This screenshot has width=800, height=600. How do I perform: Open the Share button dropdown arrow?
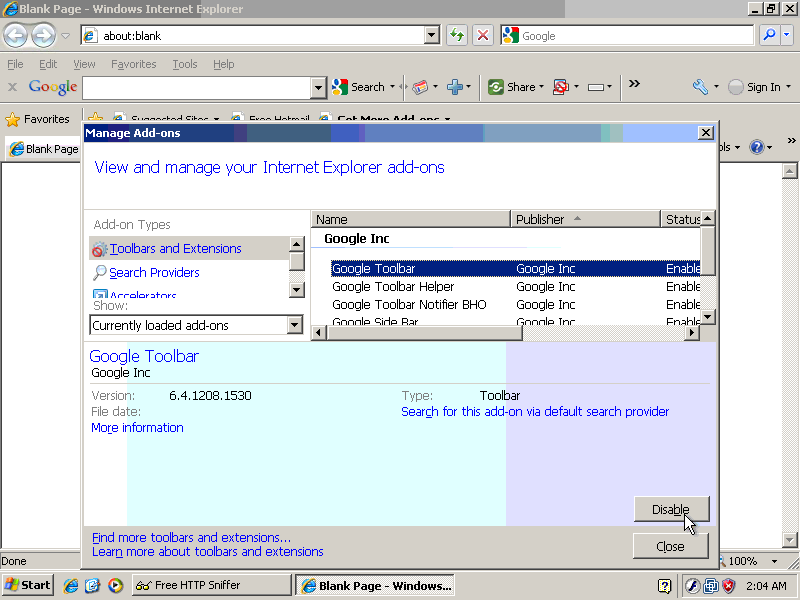click(541, 87)
